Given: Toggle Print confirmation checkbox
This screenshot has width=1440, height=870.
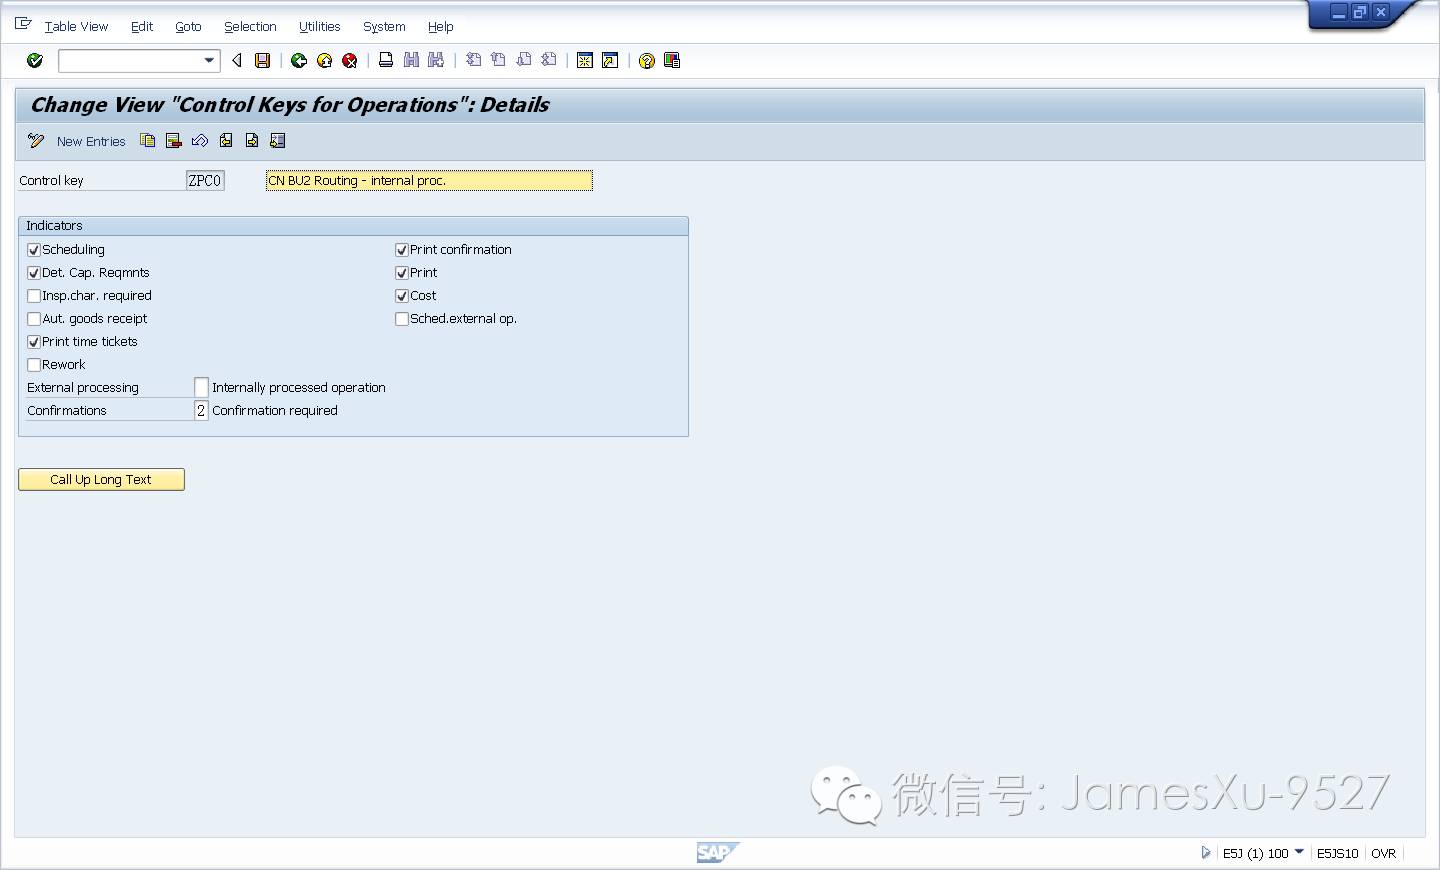Looking at the screenshot, I should 402,250.
